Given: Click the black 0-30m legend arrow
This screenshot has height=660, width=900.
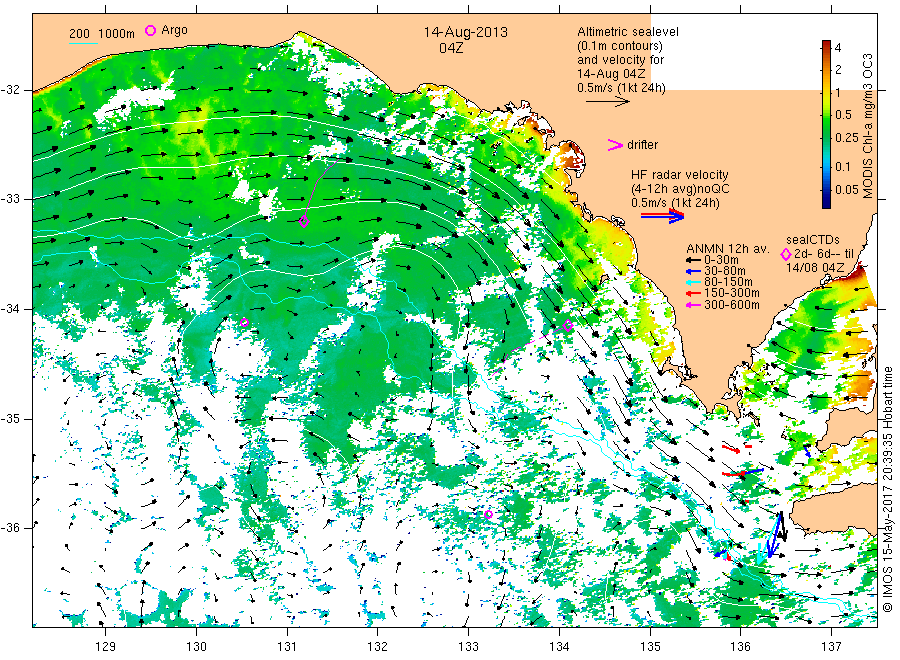Looking at the screenshot, I should coord(693,261).
